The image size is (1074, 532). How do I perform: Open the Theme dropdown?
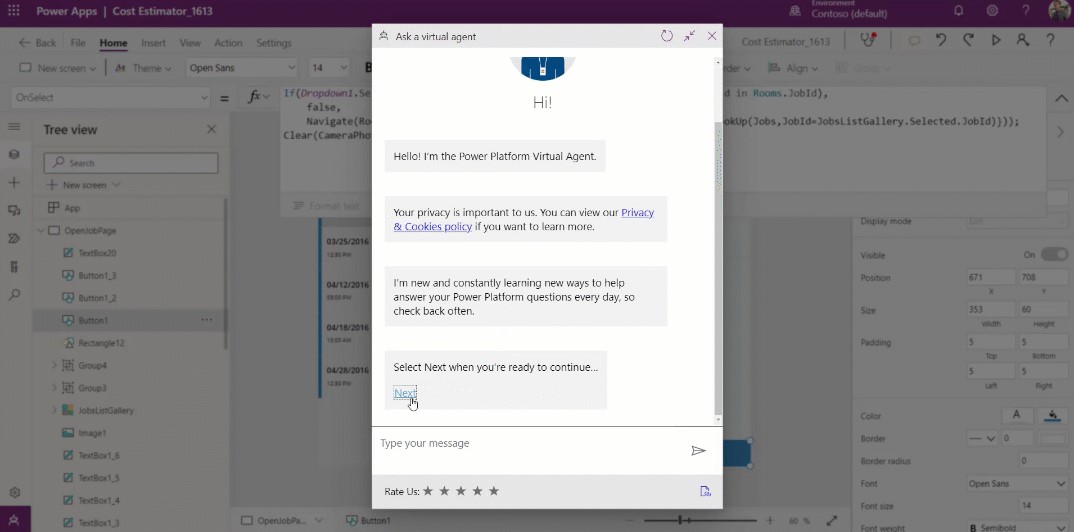pyautogui.click(x=142, y=68)
